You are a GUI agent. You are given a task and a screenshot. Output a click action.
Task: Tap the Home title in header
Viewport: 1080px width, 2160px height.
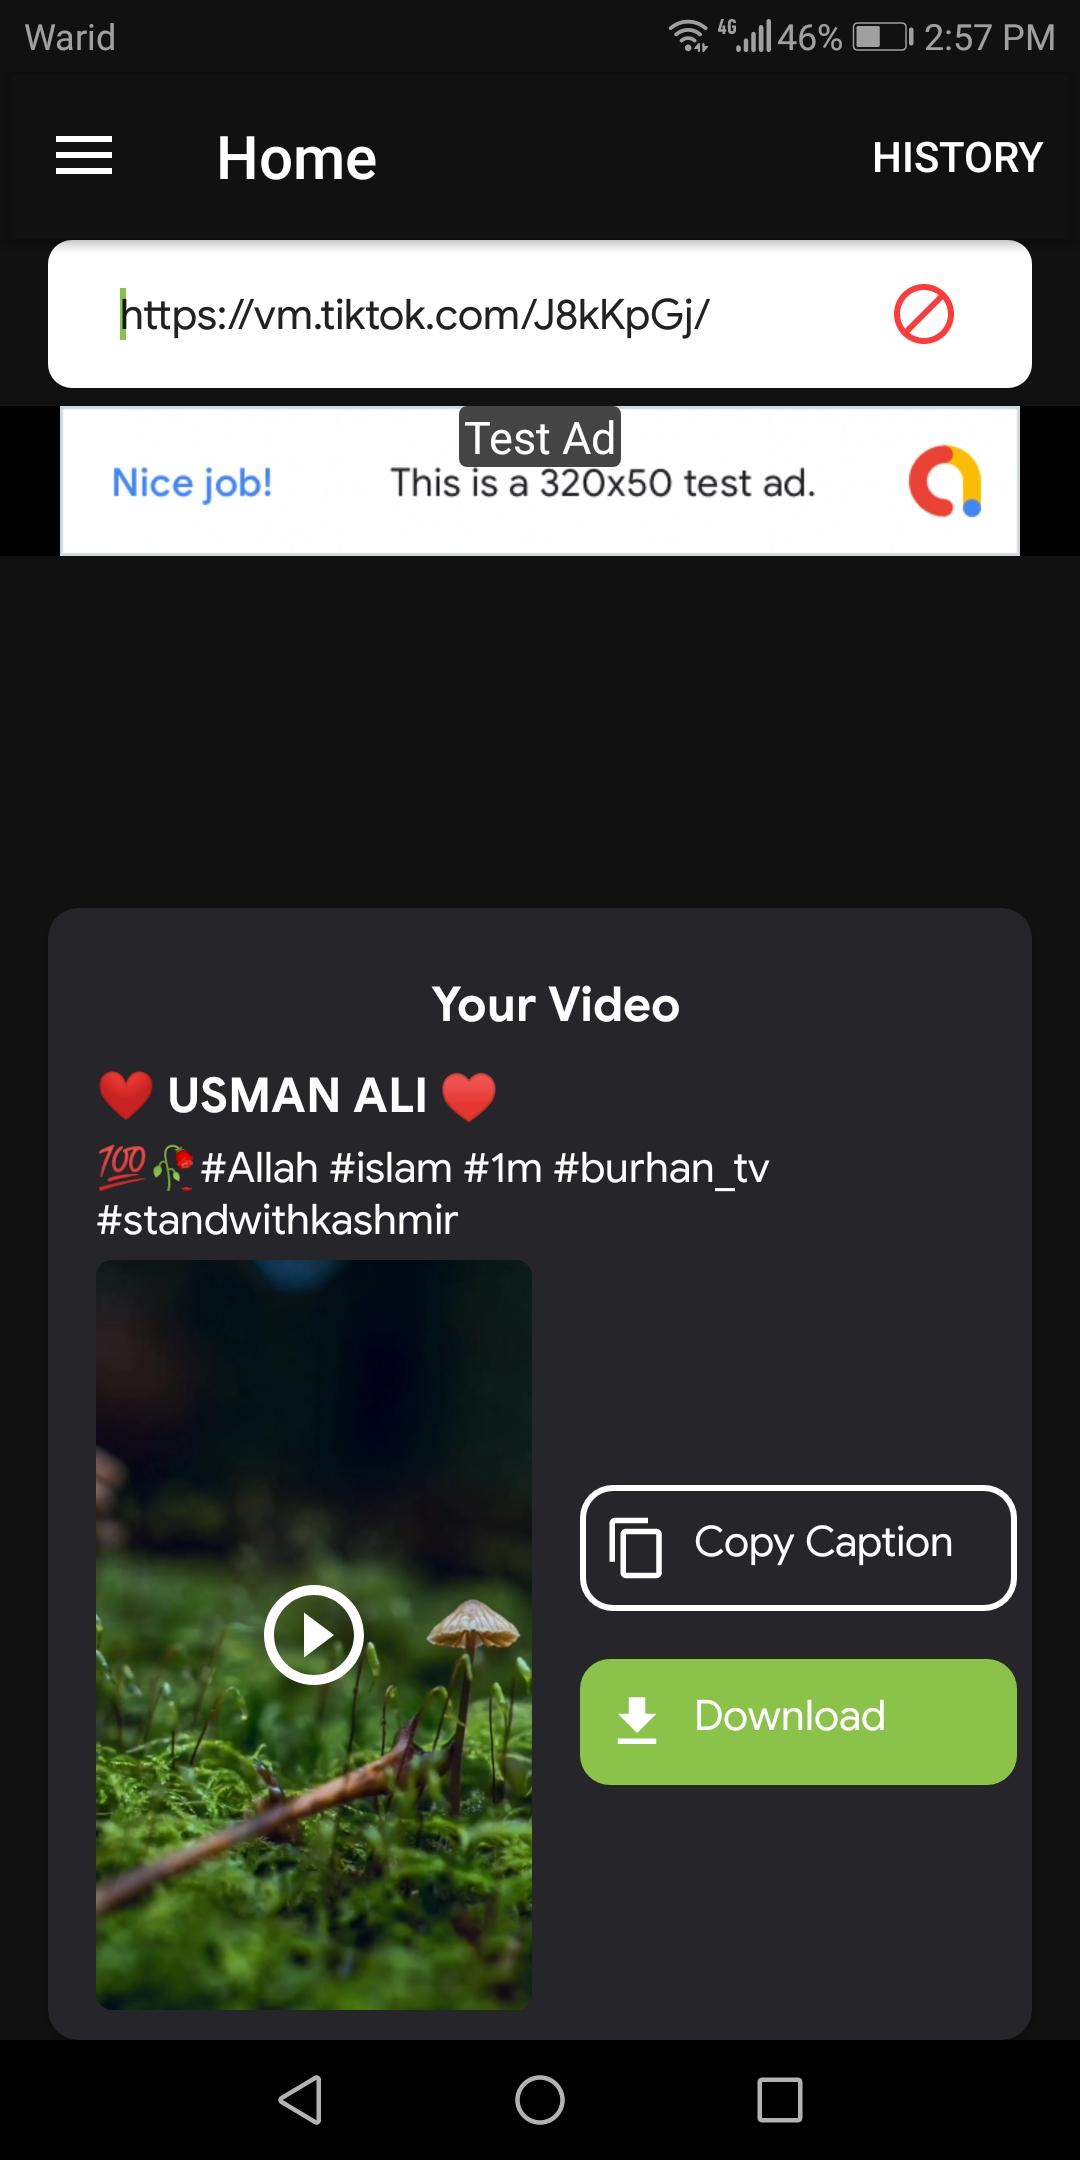click(297, 158)
